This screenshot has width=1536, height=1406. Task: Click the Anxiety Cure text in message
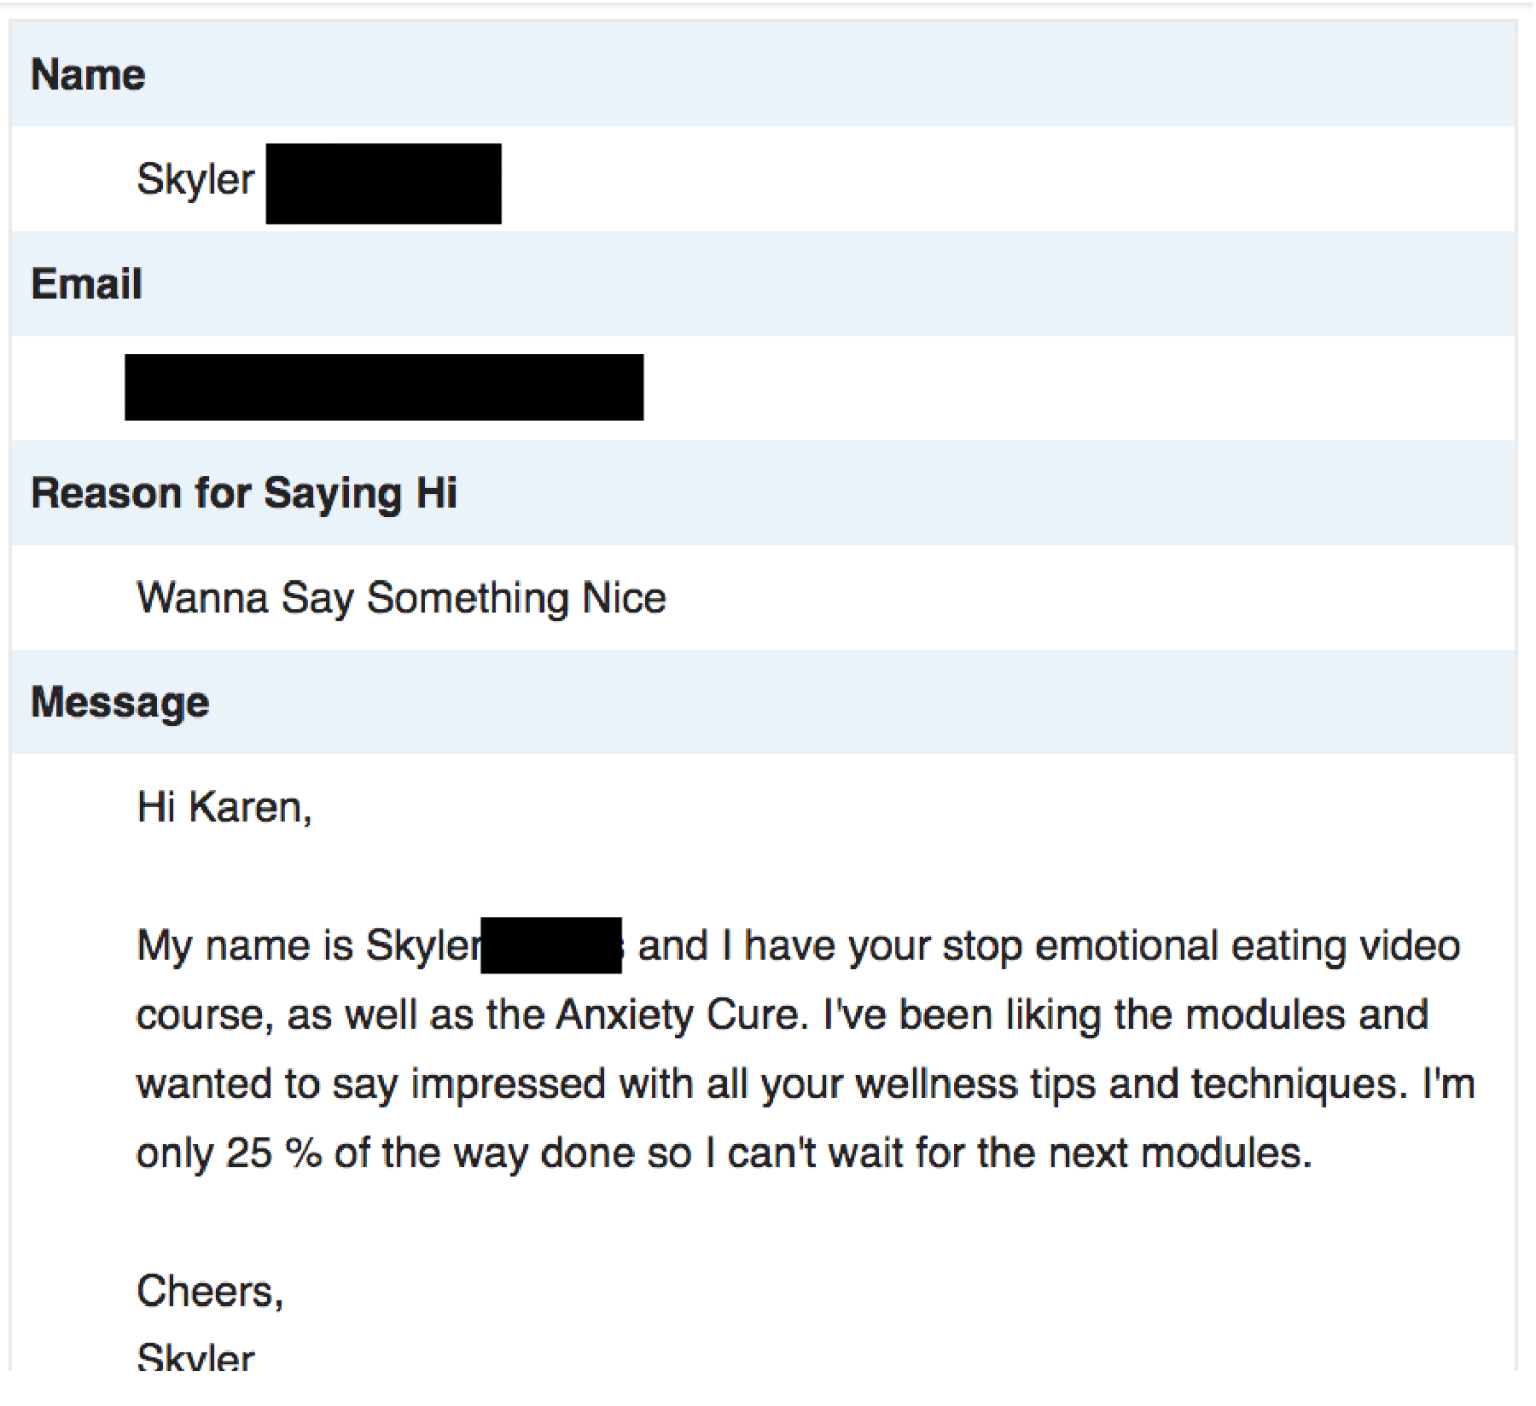(679, 1015)
